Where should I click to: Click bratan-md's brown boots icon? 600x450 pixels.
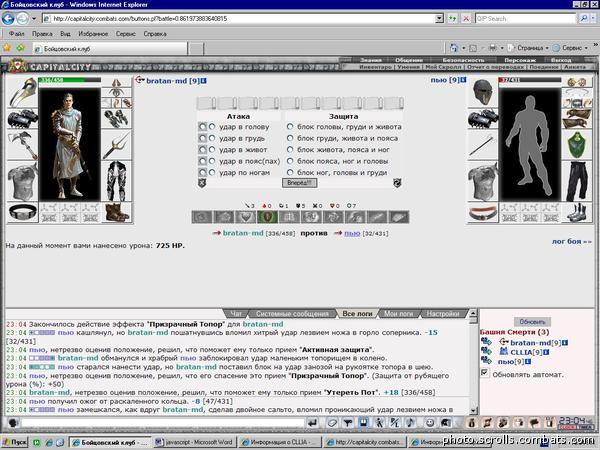pyautogui.click(x=116, y=212)
